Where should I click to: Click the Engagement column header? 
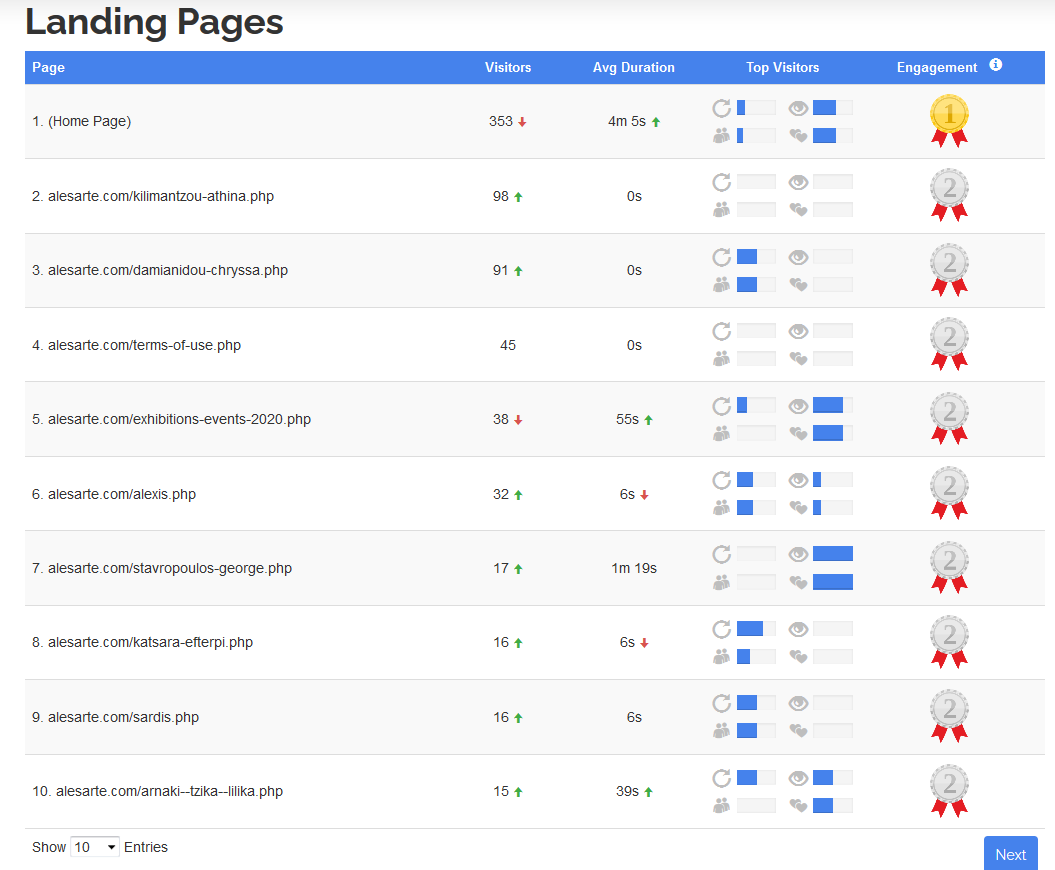tap(937, 67)
